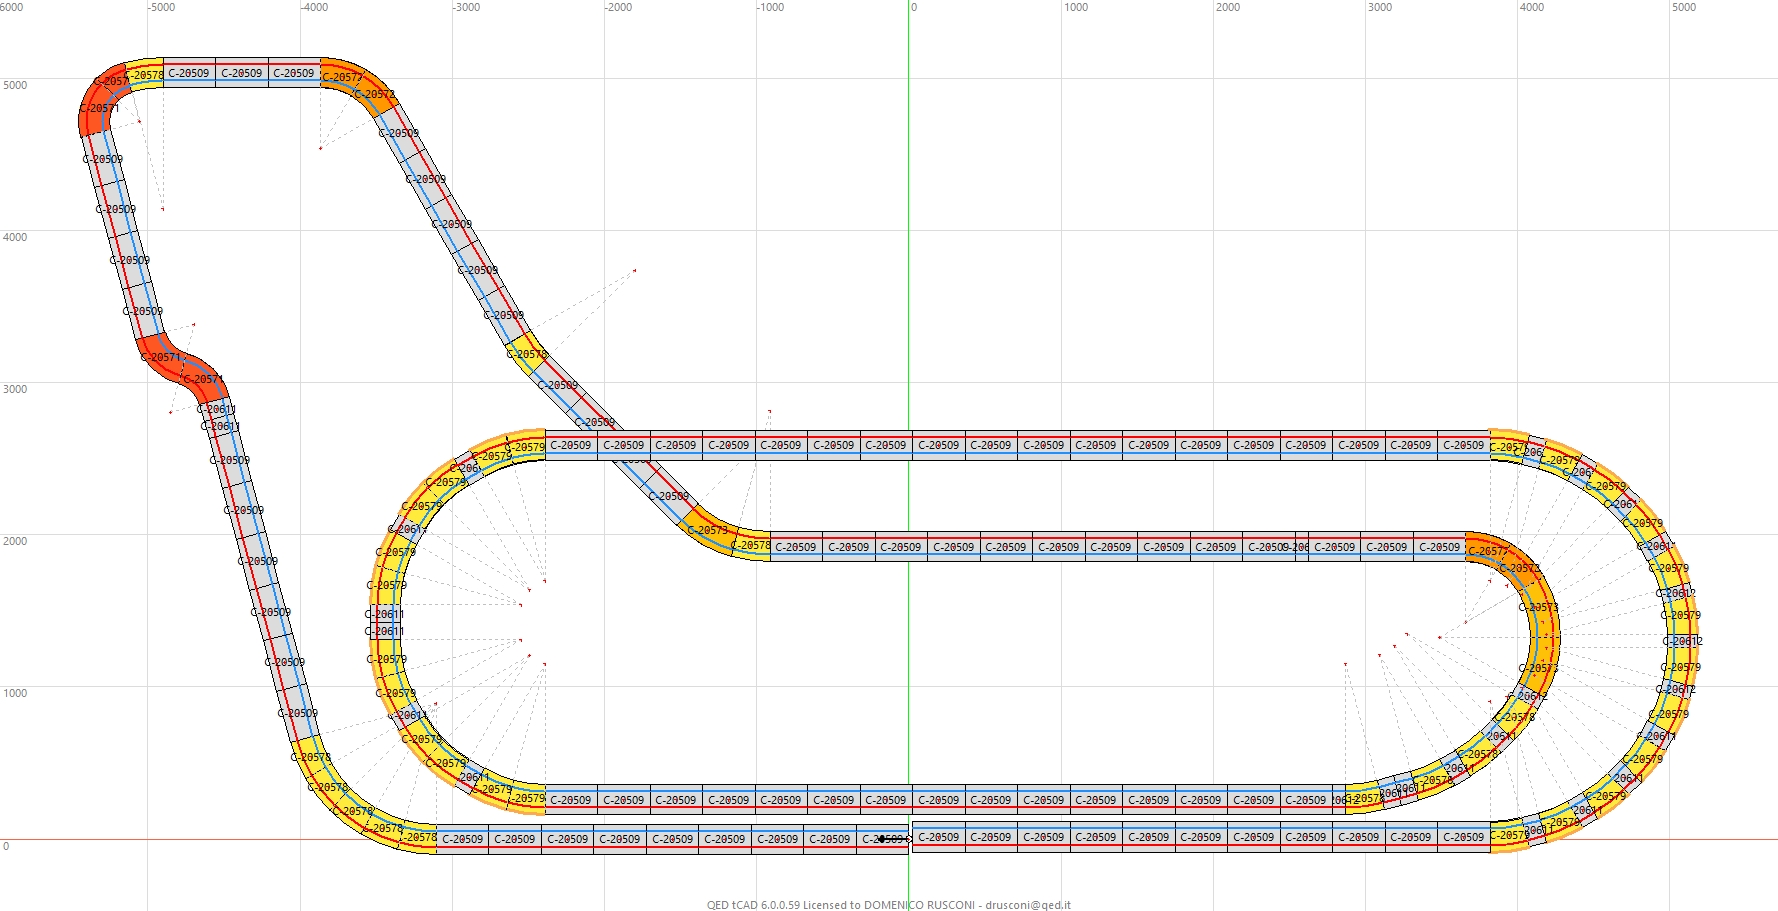Click the 0 label beside the green axis
This screenshot has height=911, width=1778.
pos(914,7)
